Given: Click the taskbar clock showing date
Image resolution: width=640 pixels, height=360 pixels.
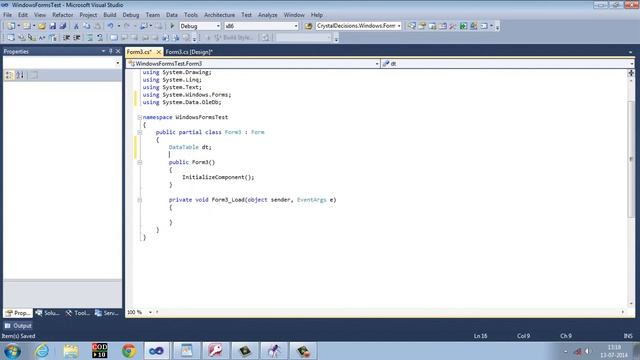Looking at the screenshot, I should (x=614, y=351).
